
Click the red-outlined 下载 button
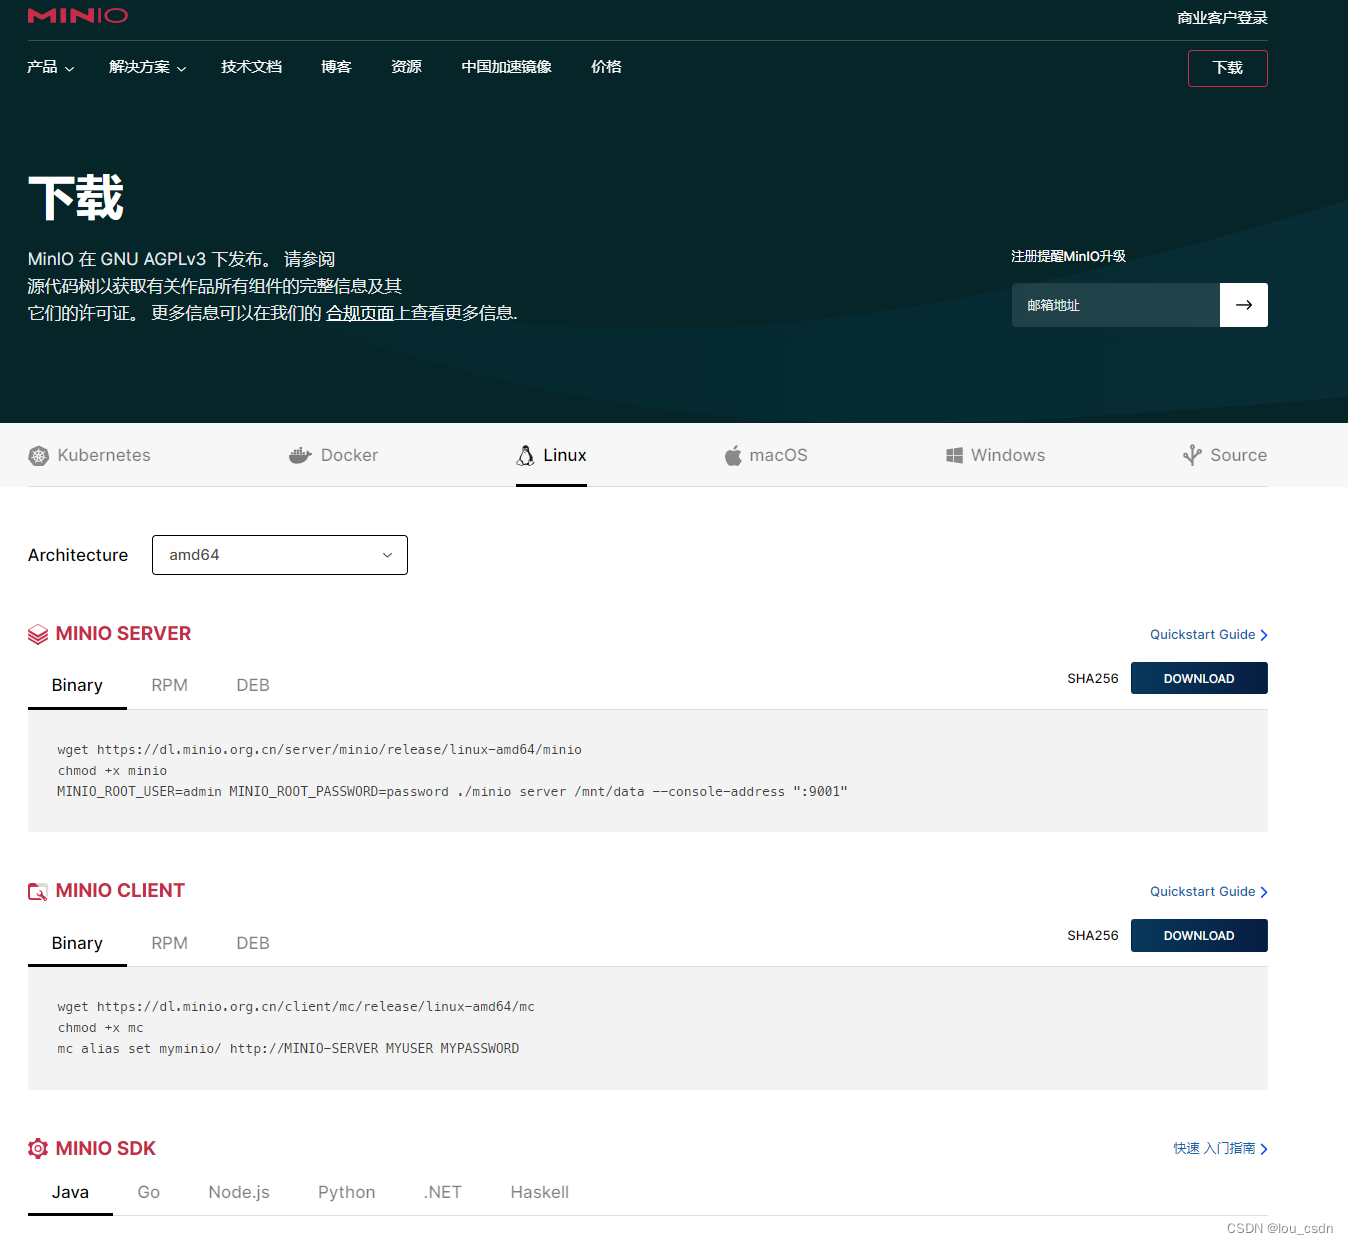[1228, 68]
